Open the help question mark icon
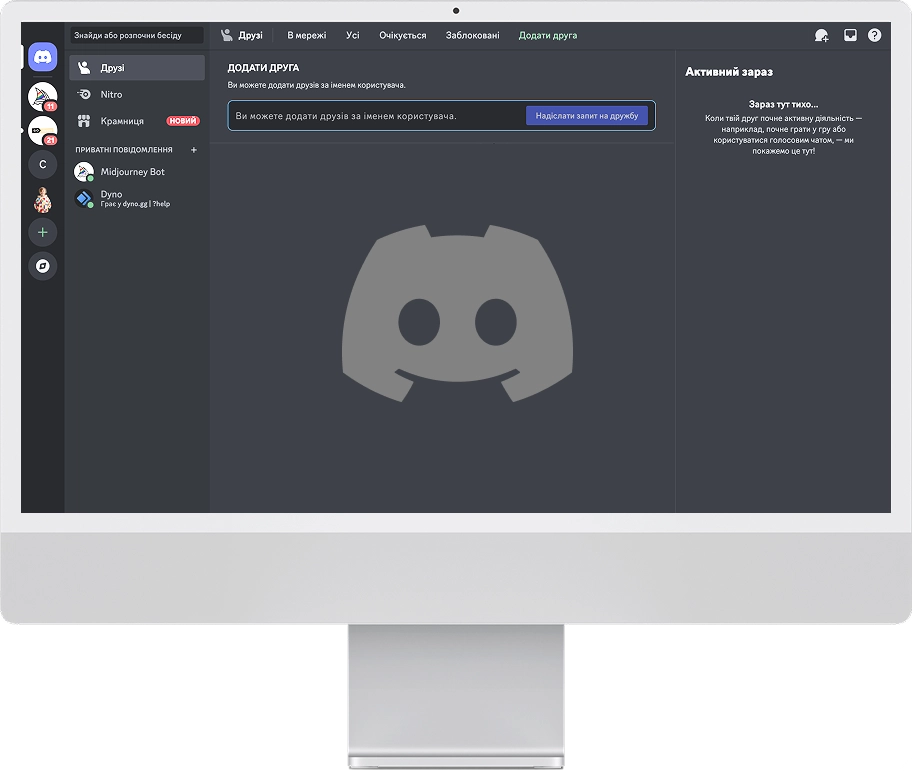Image resolution: width=912 pixels, height=771 pixels. (874, 35)
